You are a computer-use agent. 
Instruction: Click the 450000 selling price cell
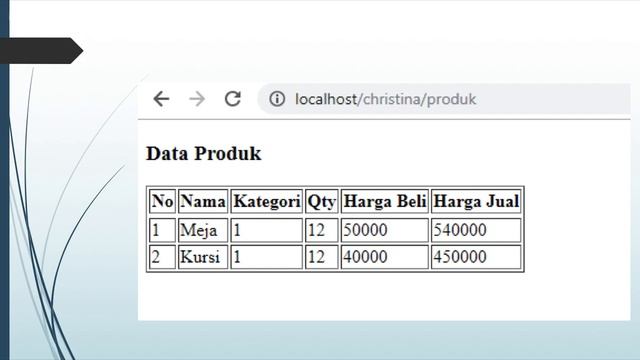click(476, 257)
